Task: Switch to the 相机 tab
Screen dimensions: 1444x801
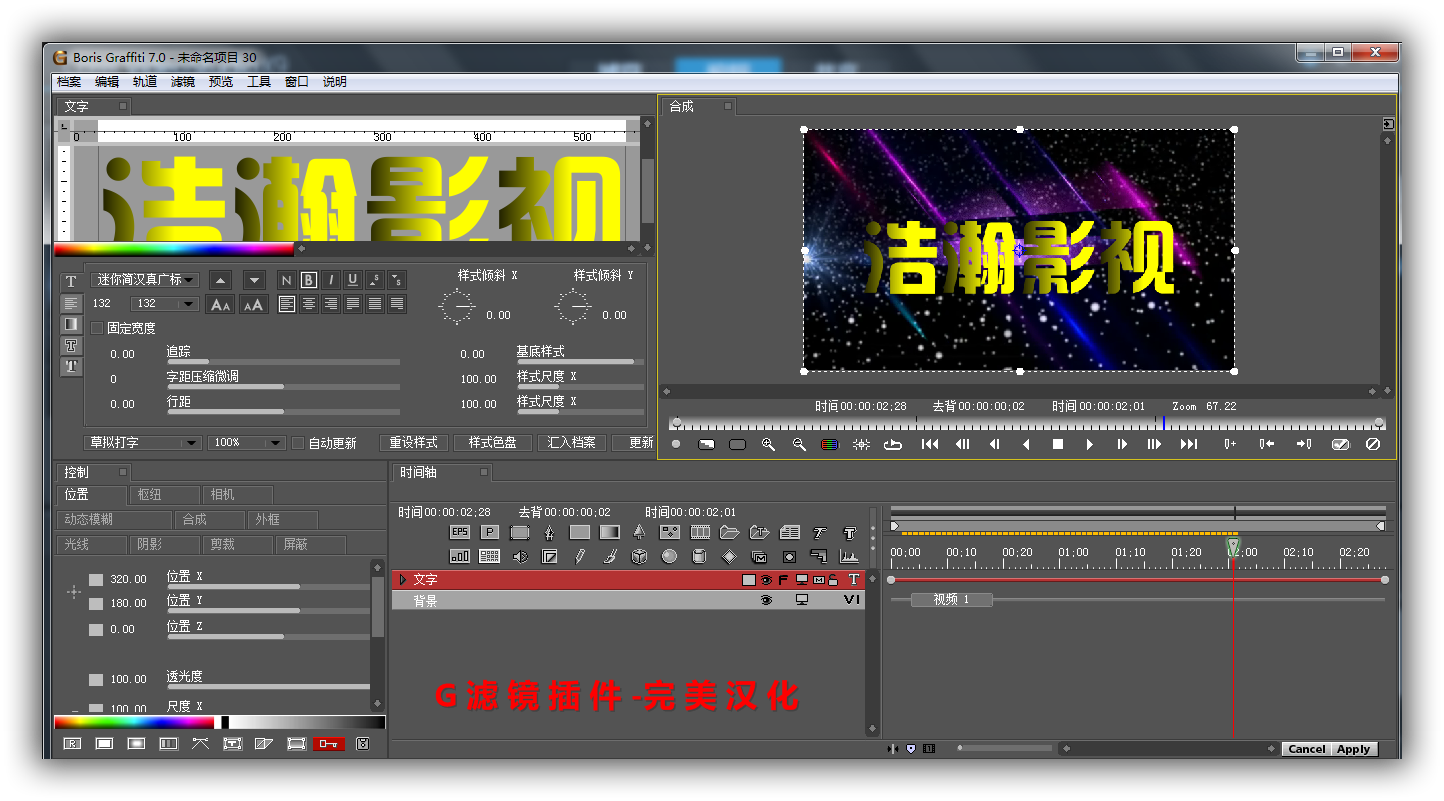Action: (237, 494)
